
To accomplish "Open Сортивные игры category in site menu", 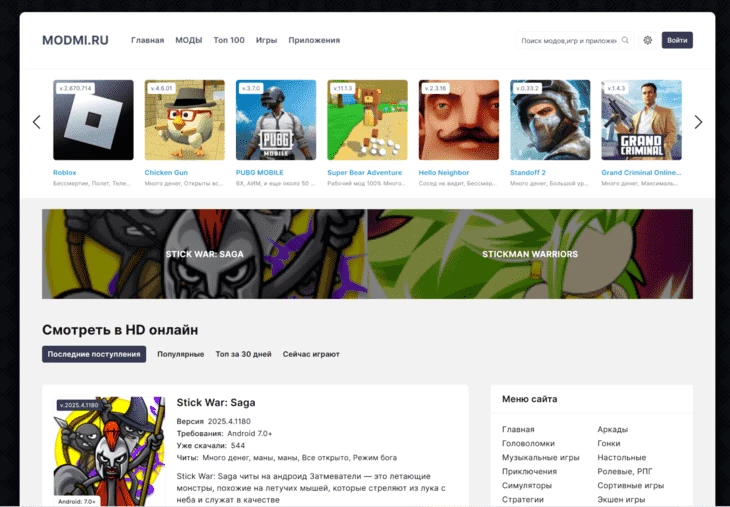I will tap(631, 485).
